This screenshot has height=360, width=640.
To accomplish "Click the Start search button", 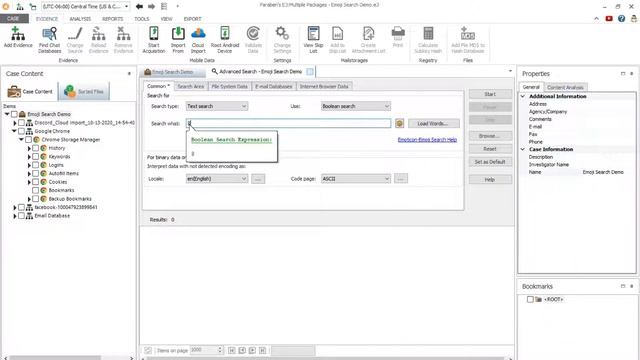I will (490, 94).
